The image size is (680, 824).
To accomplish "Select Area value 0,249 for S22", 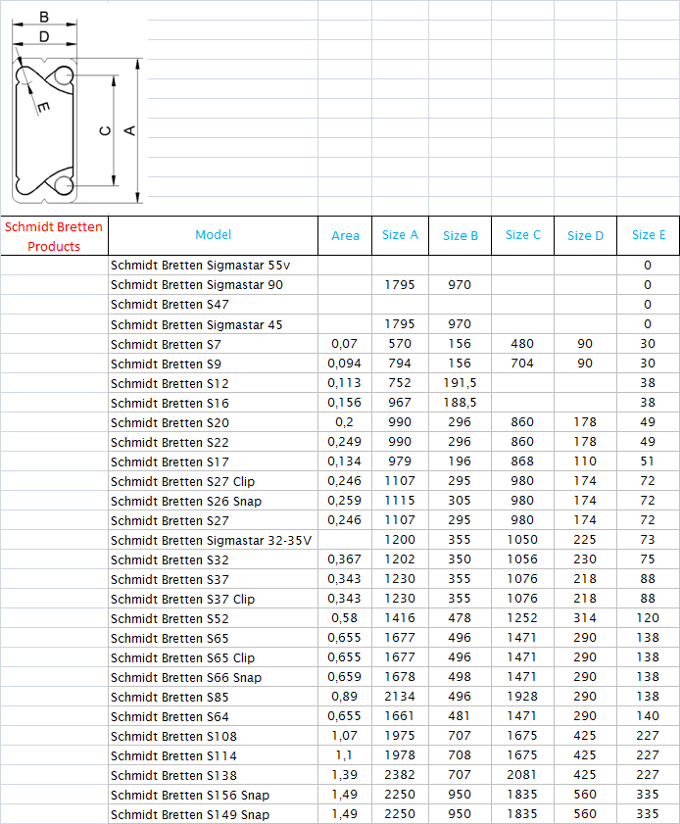I will coord(345,441).
